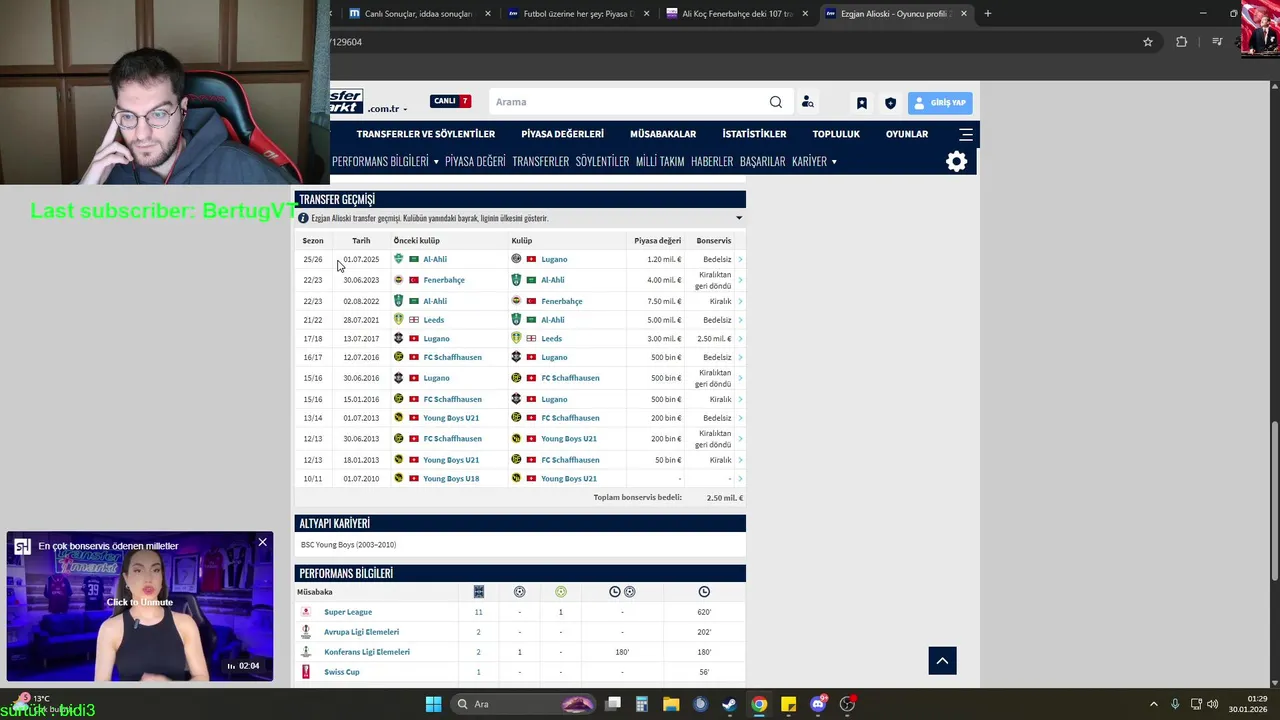Collapse the Transfer Geçmişi description arrow
The width and height of the screenshot is (1280, 720).
click(x=739, y=218)
